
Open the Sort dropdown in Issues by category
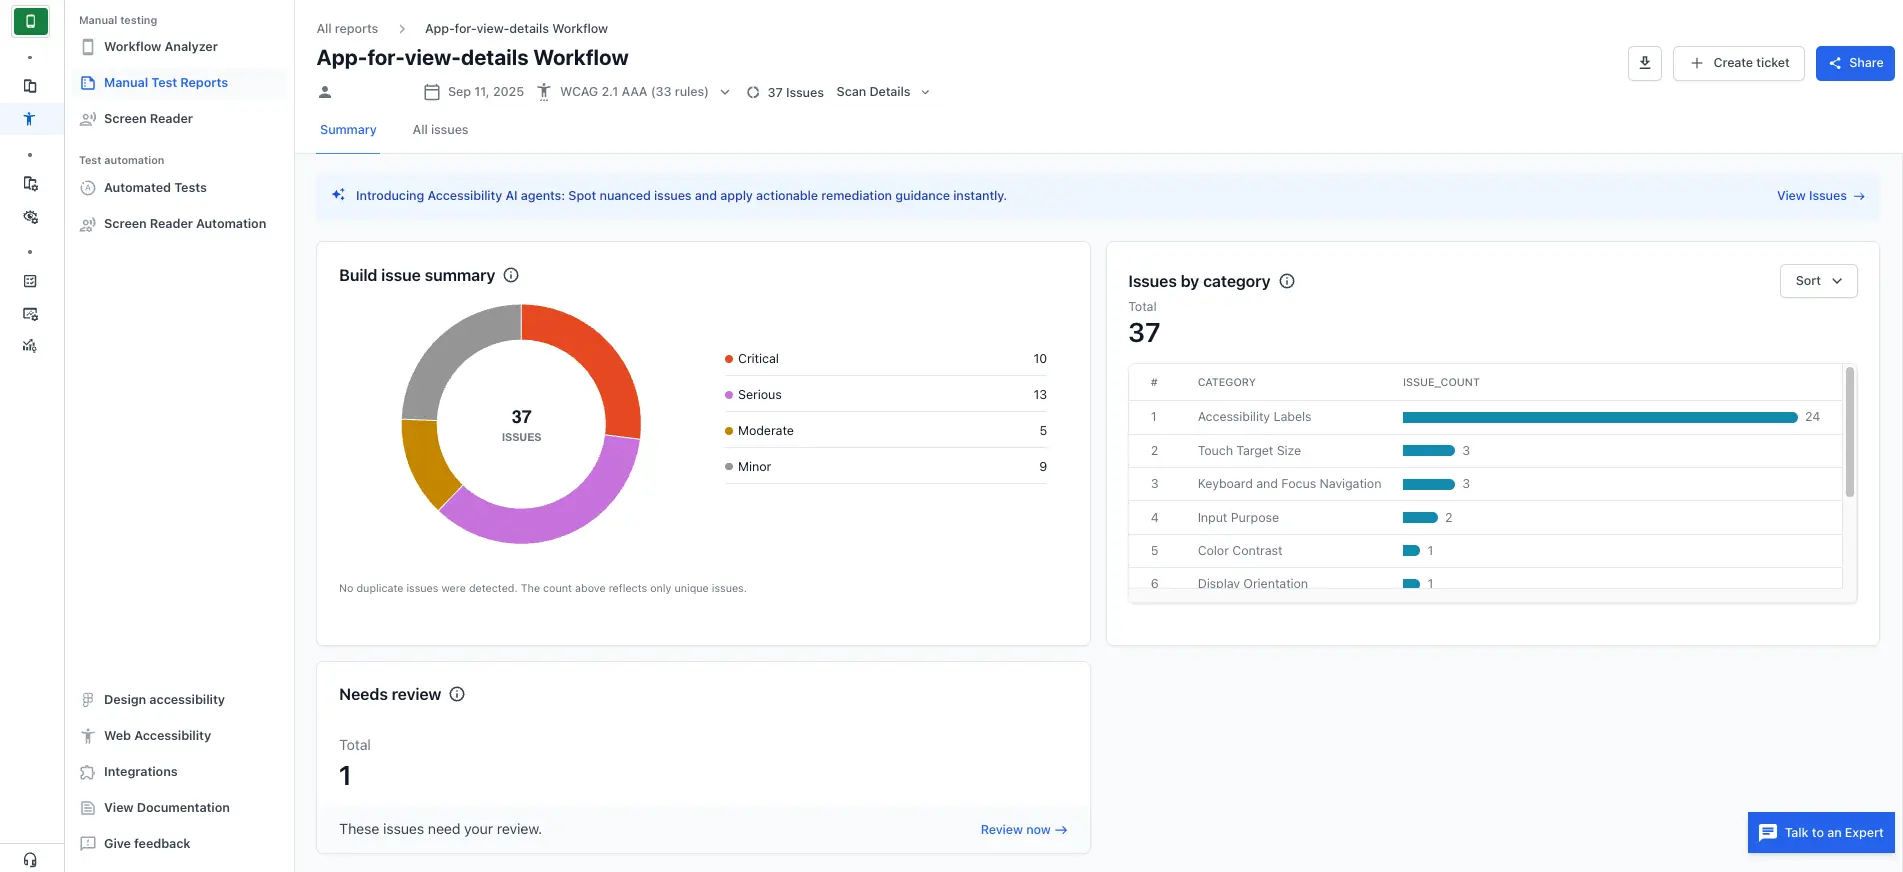(x=1817, y=281)
